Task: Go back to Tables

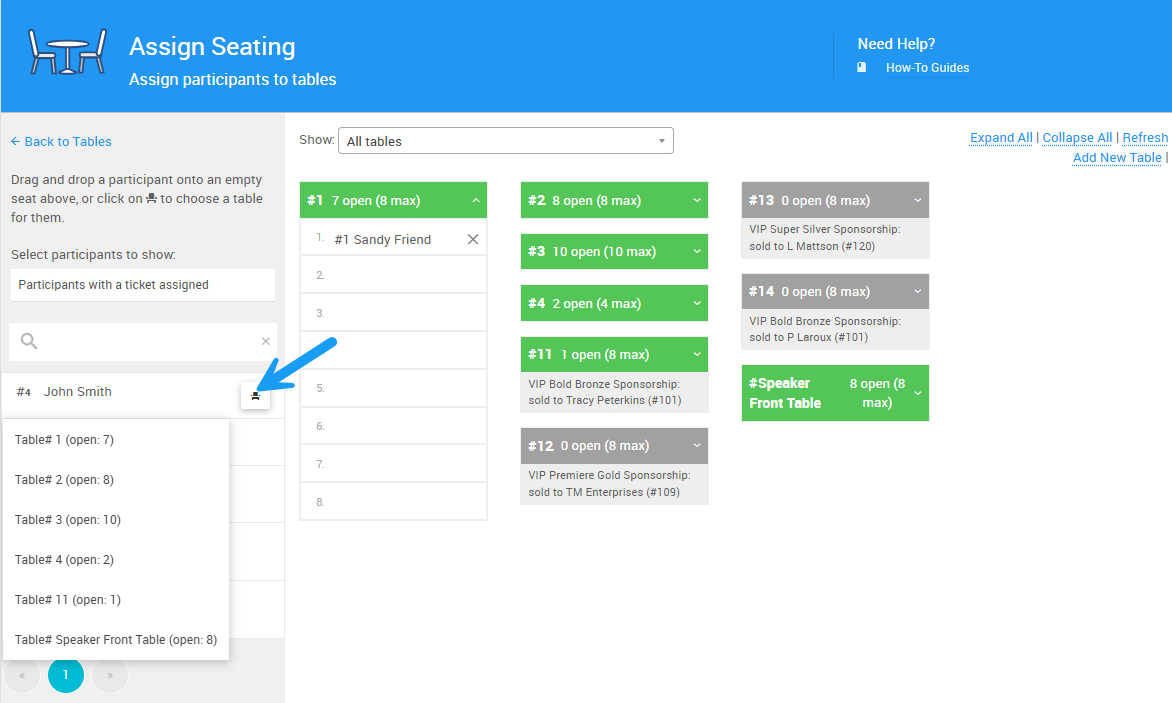Action: pos(61,142)
